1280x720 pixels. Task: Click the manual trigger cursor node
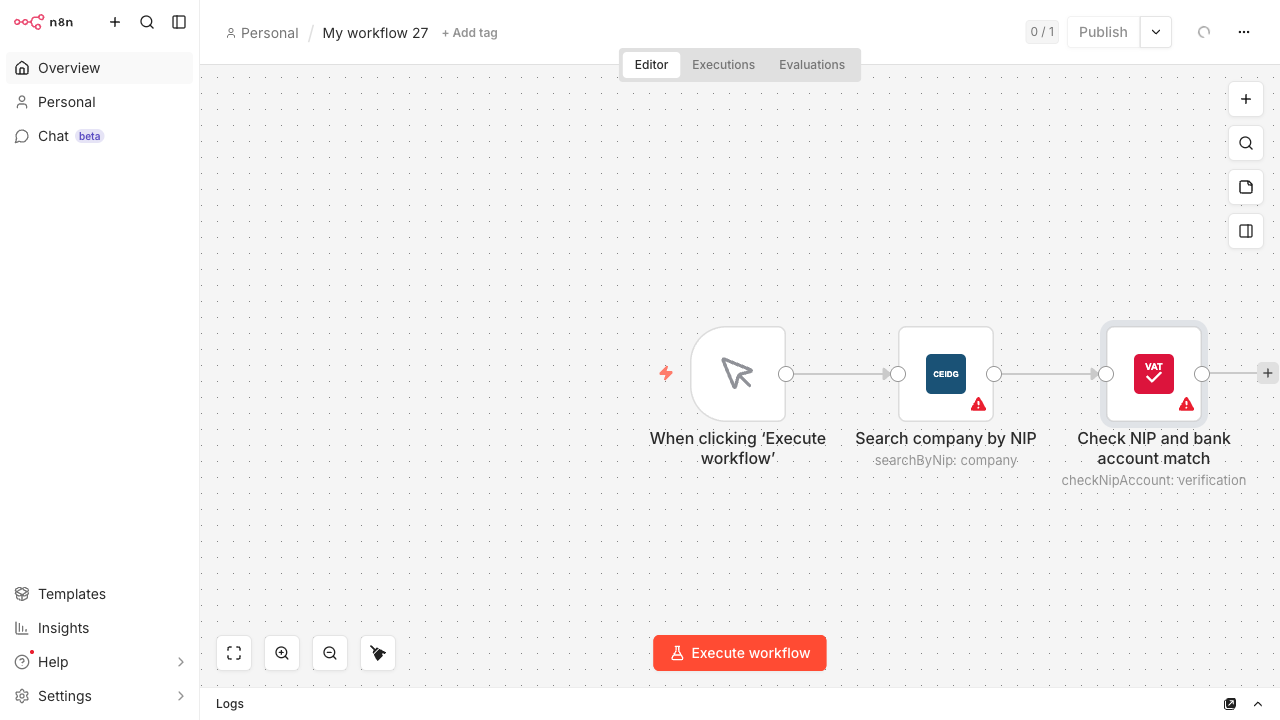point(737,374)
